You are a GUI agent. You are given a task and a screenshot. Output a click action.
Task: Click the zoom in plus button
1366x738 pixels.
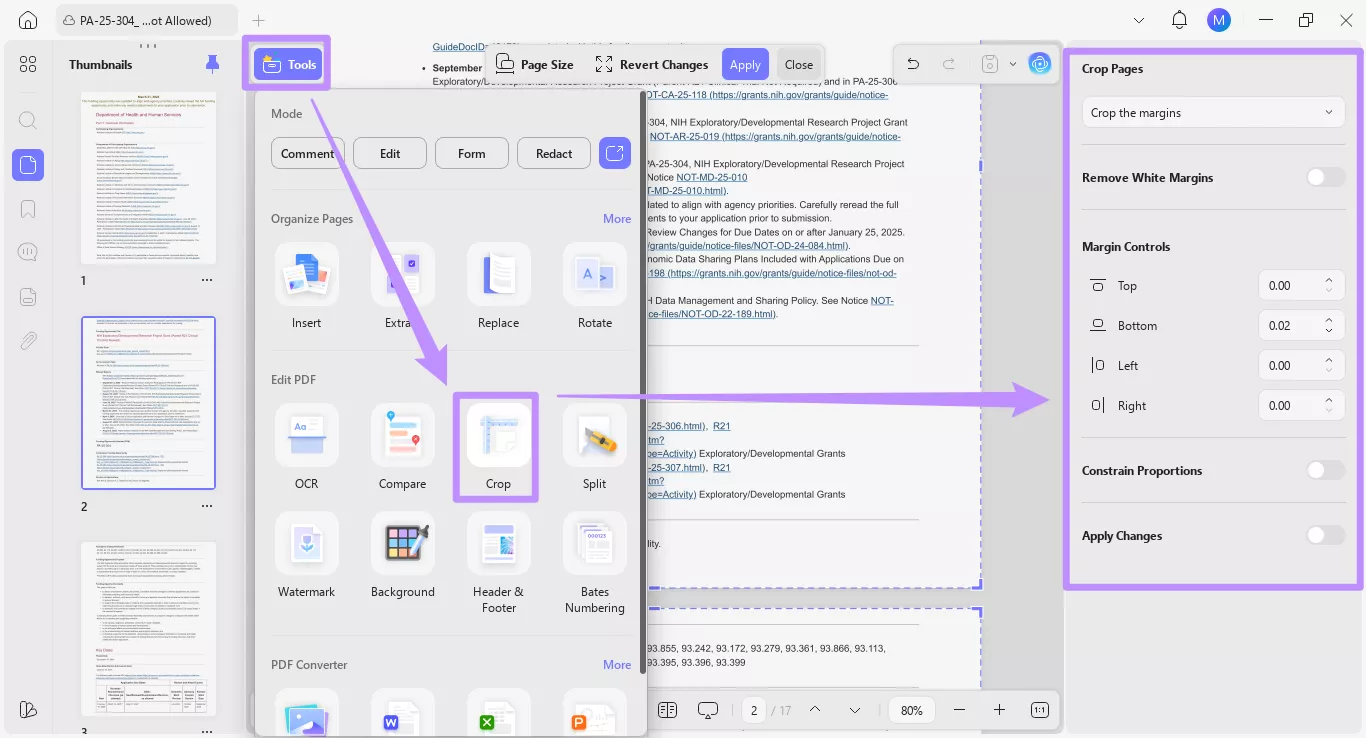pos(999,710)
